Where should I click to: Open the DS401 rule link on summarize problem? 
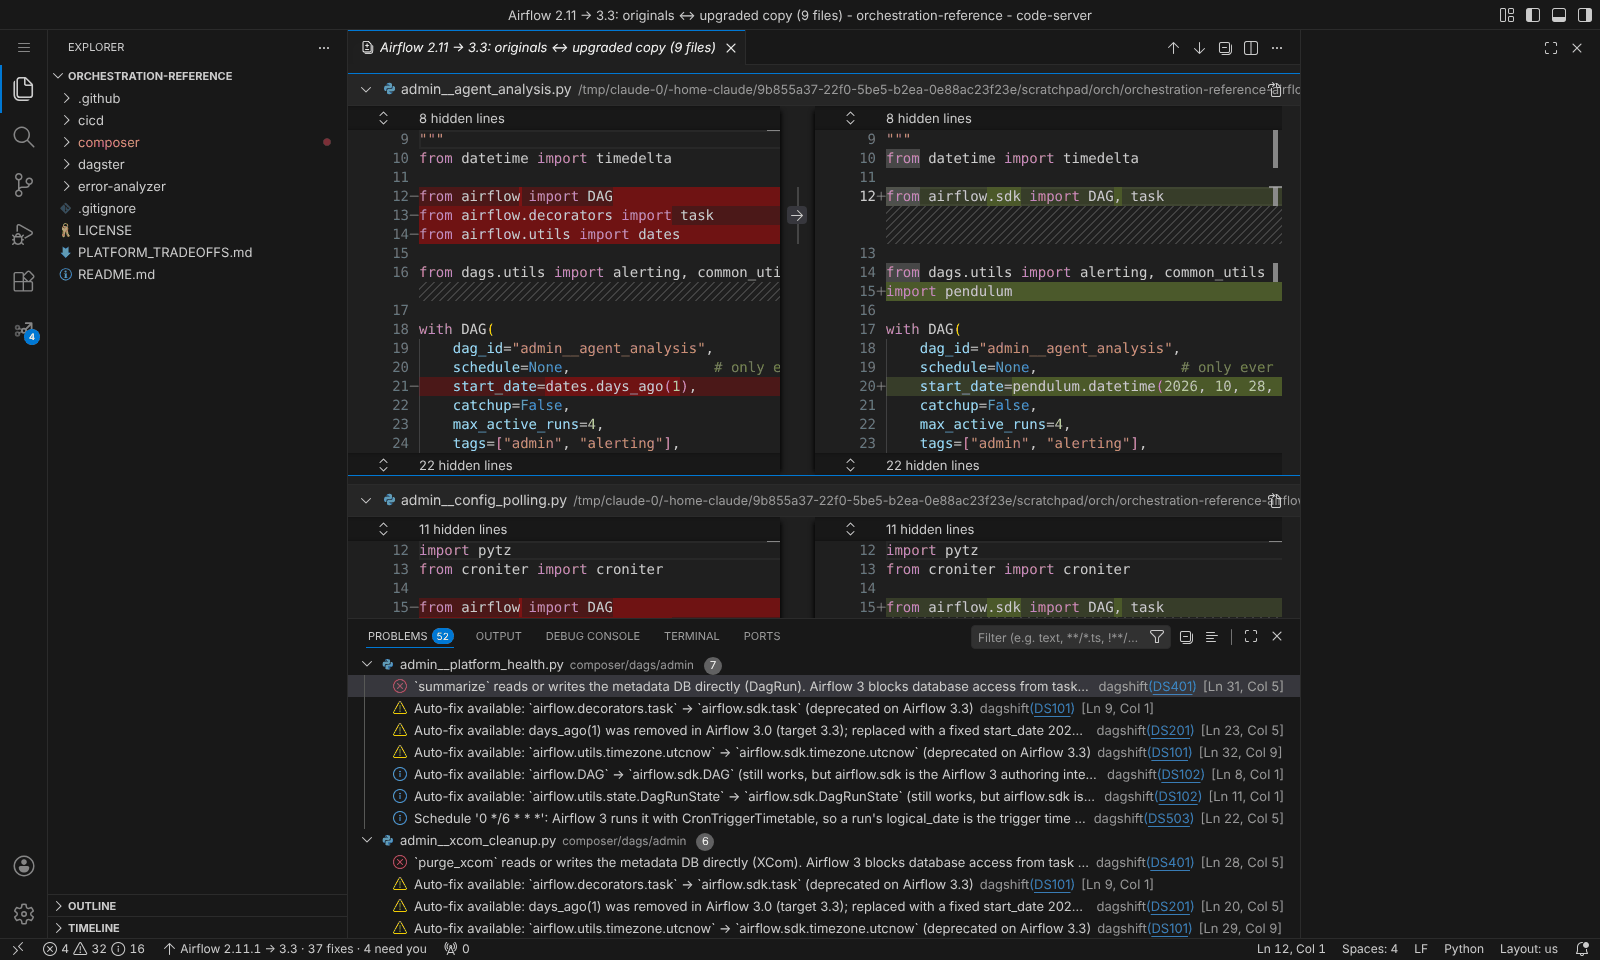click(x=1172, y=686)
